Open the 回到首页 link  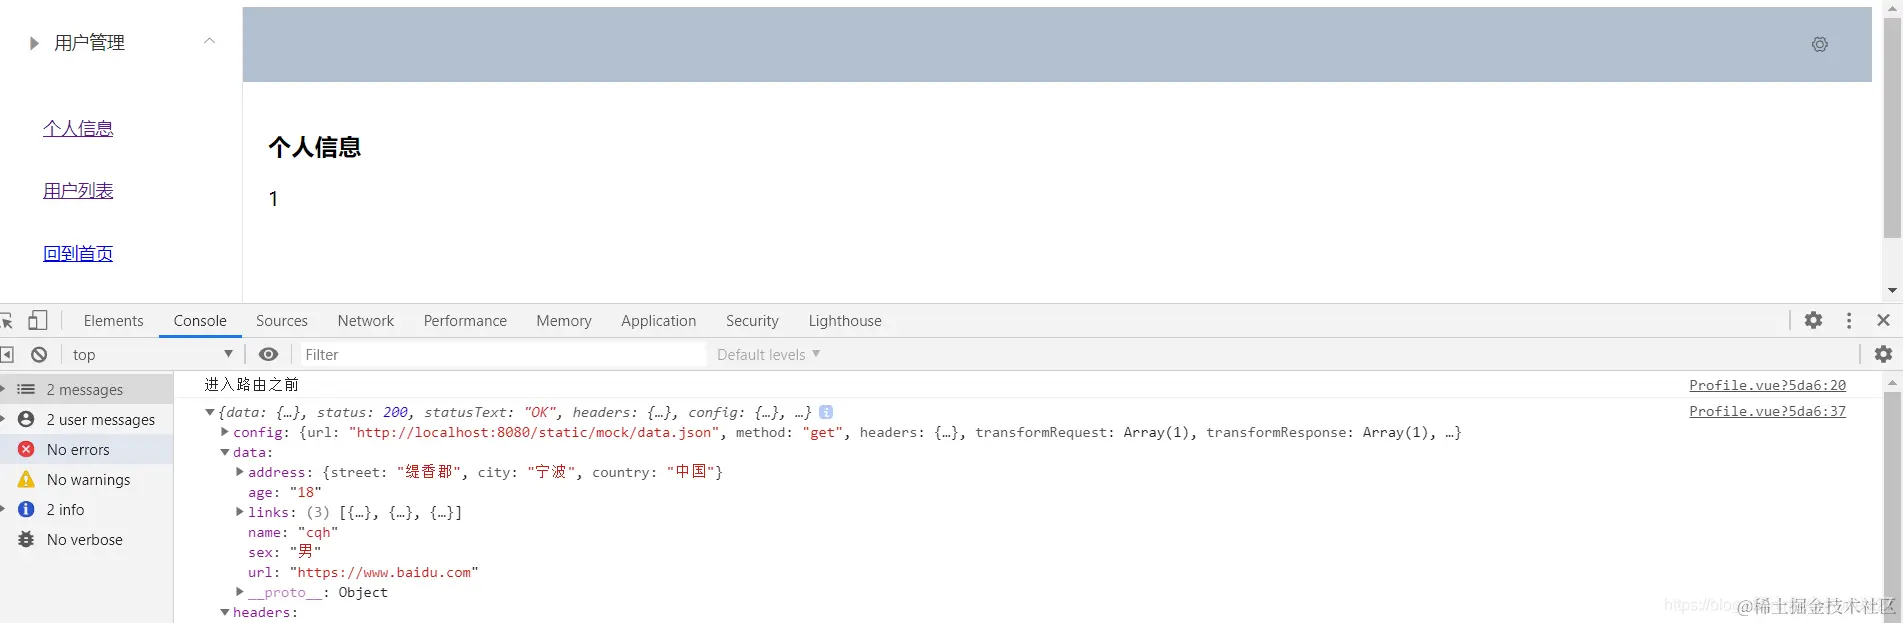coord(78,253)
